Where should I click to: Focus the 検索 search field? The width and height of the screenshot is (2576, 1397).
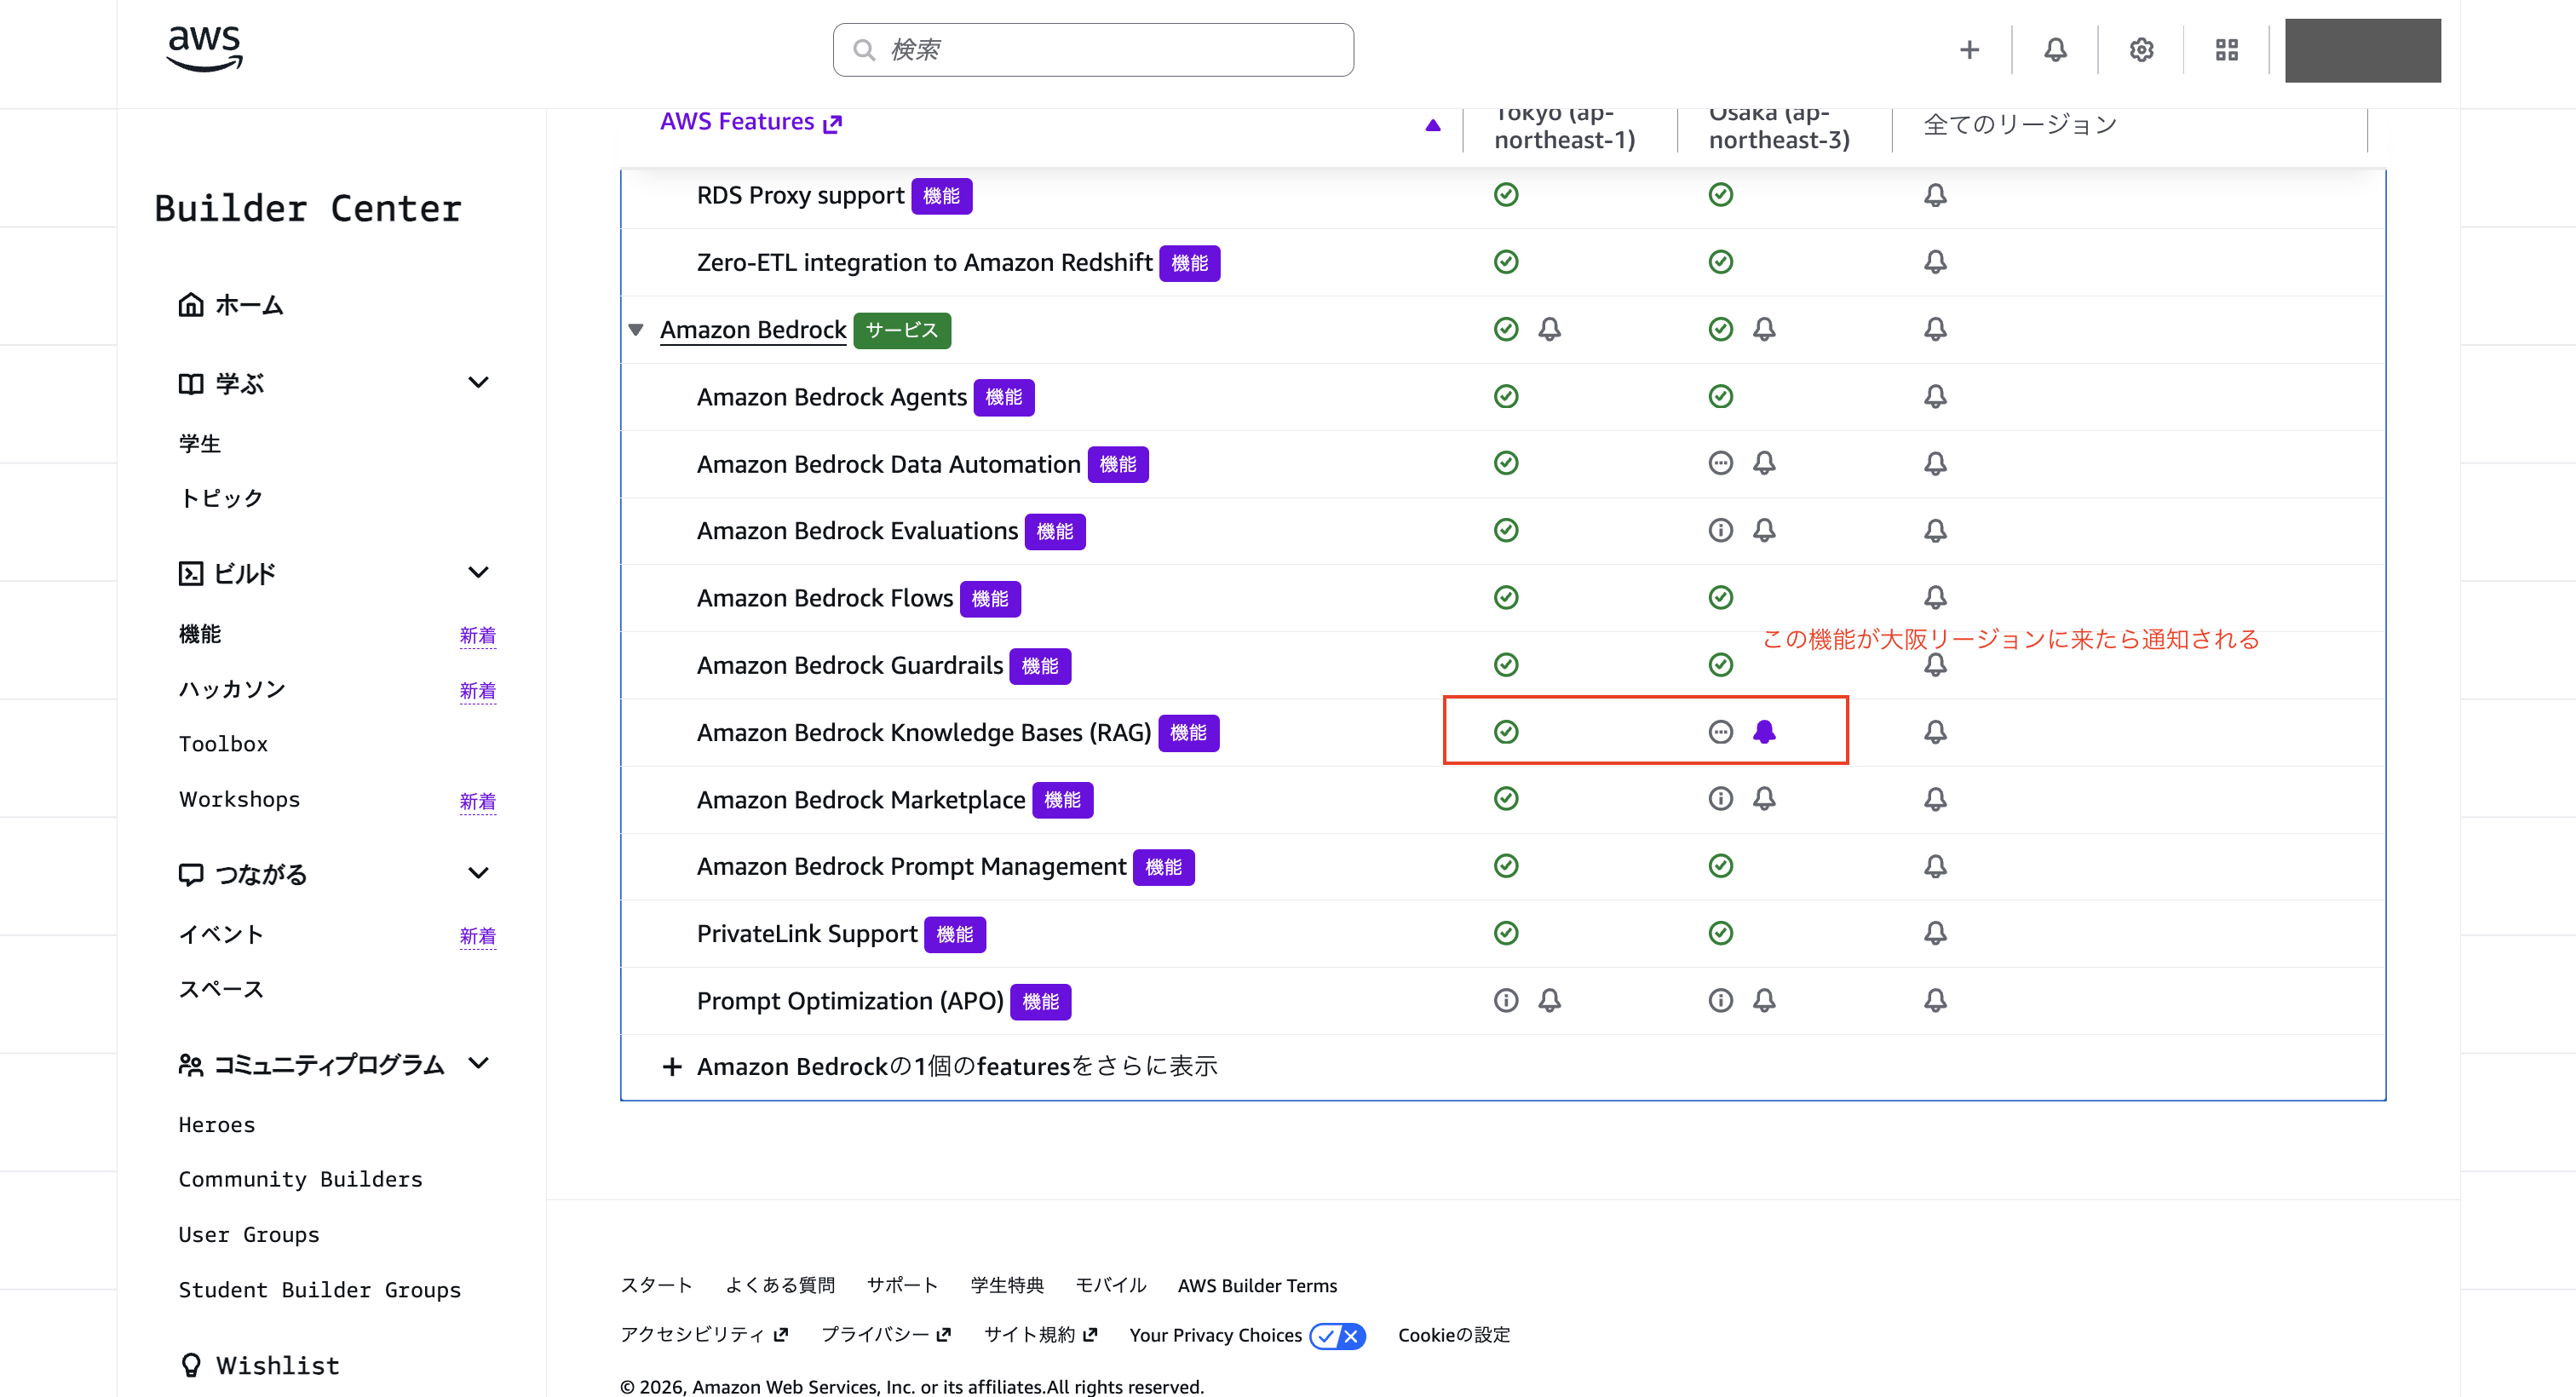(x=1093, y=50)
